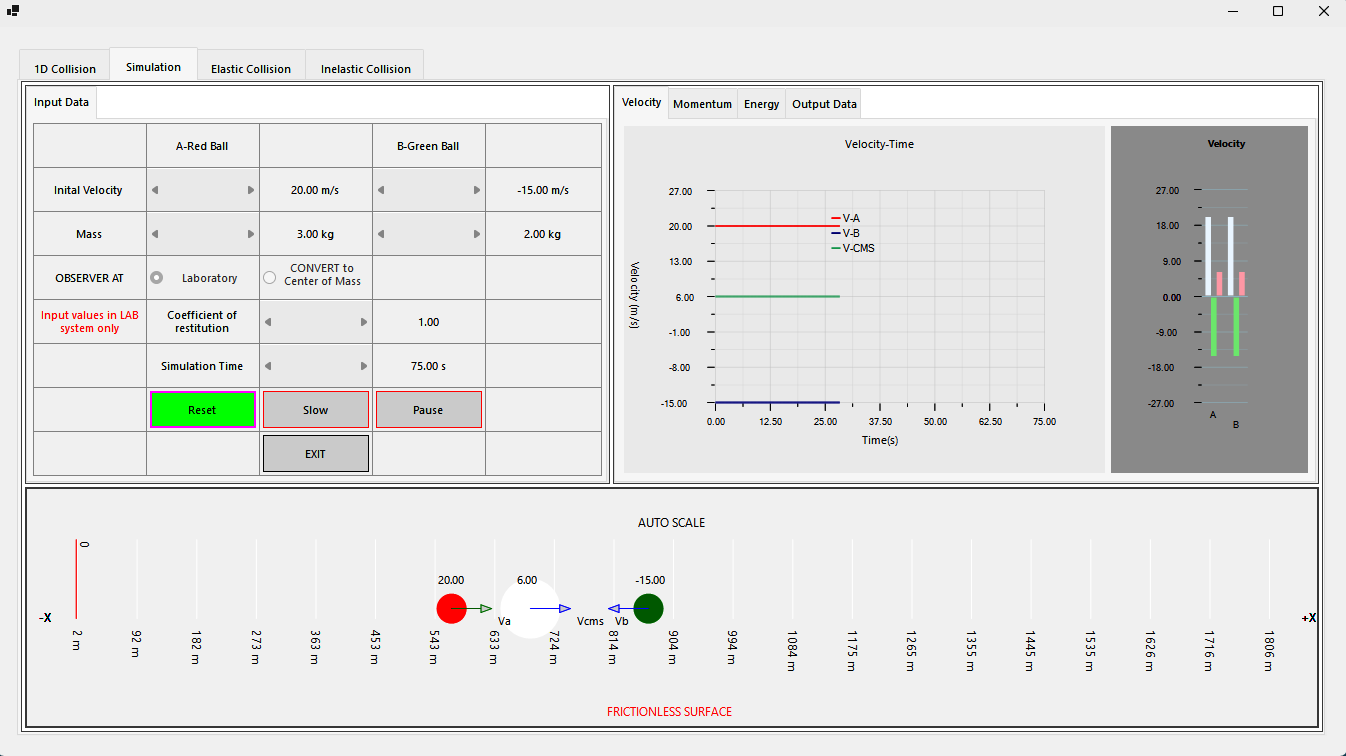The image size is (1346, 756).
Task: Maximize the application window
Action: pyautogui.click(x=1278, y=11)
